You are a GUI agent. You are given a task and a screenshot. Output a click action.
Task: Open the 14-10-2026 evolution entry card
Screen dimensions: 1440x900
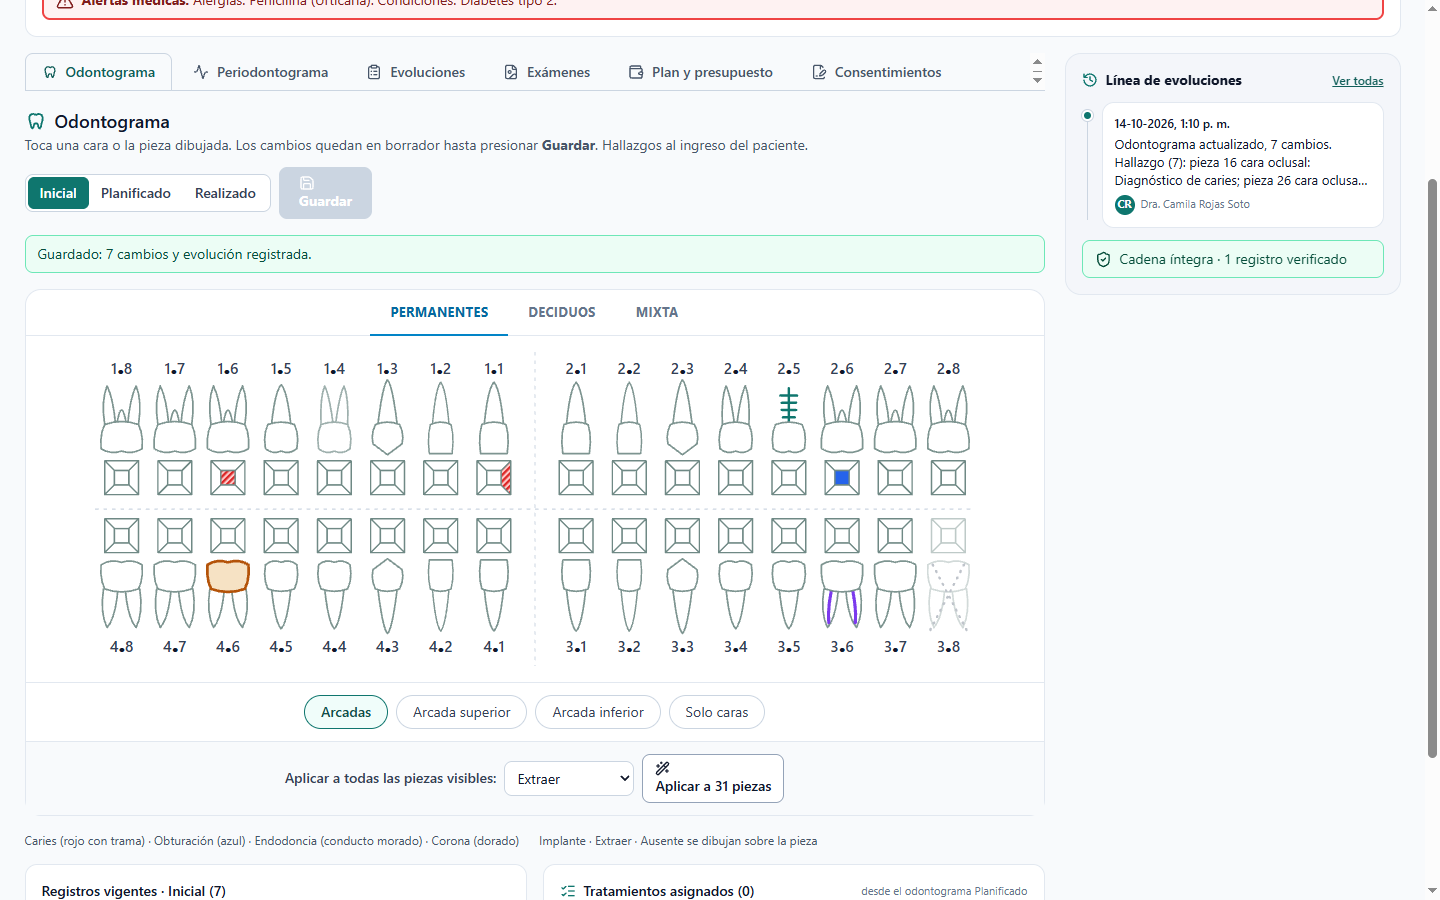coord(1243,165)
